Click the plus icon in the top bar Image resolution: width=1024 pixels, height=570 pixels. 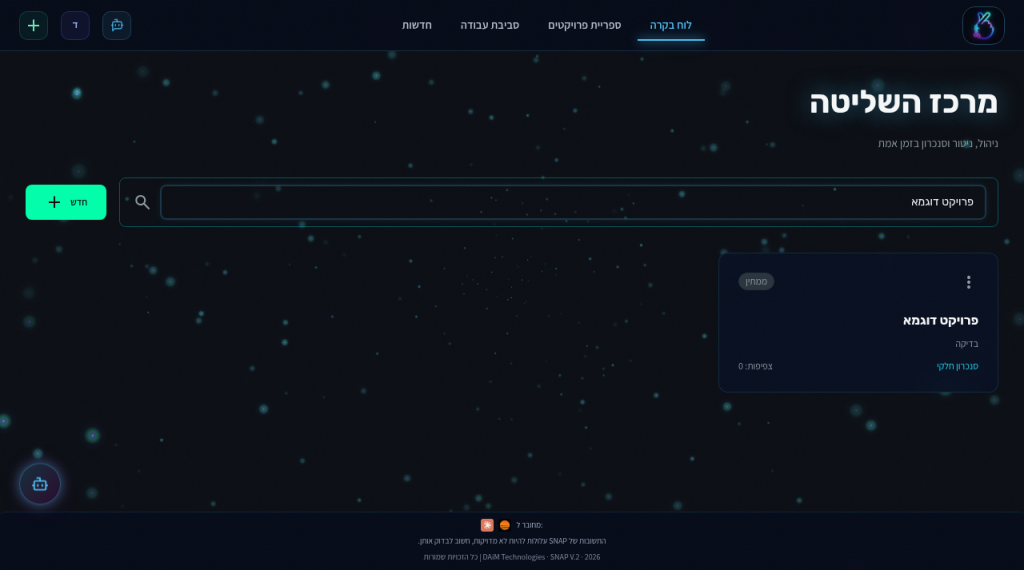[x=33, y=25]
